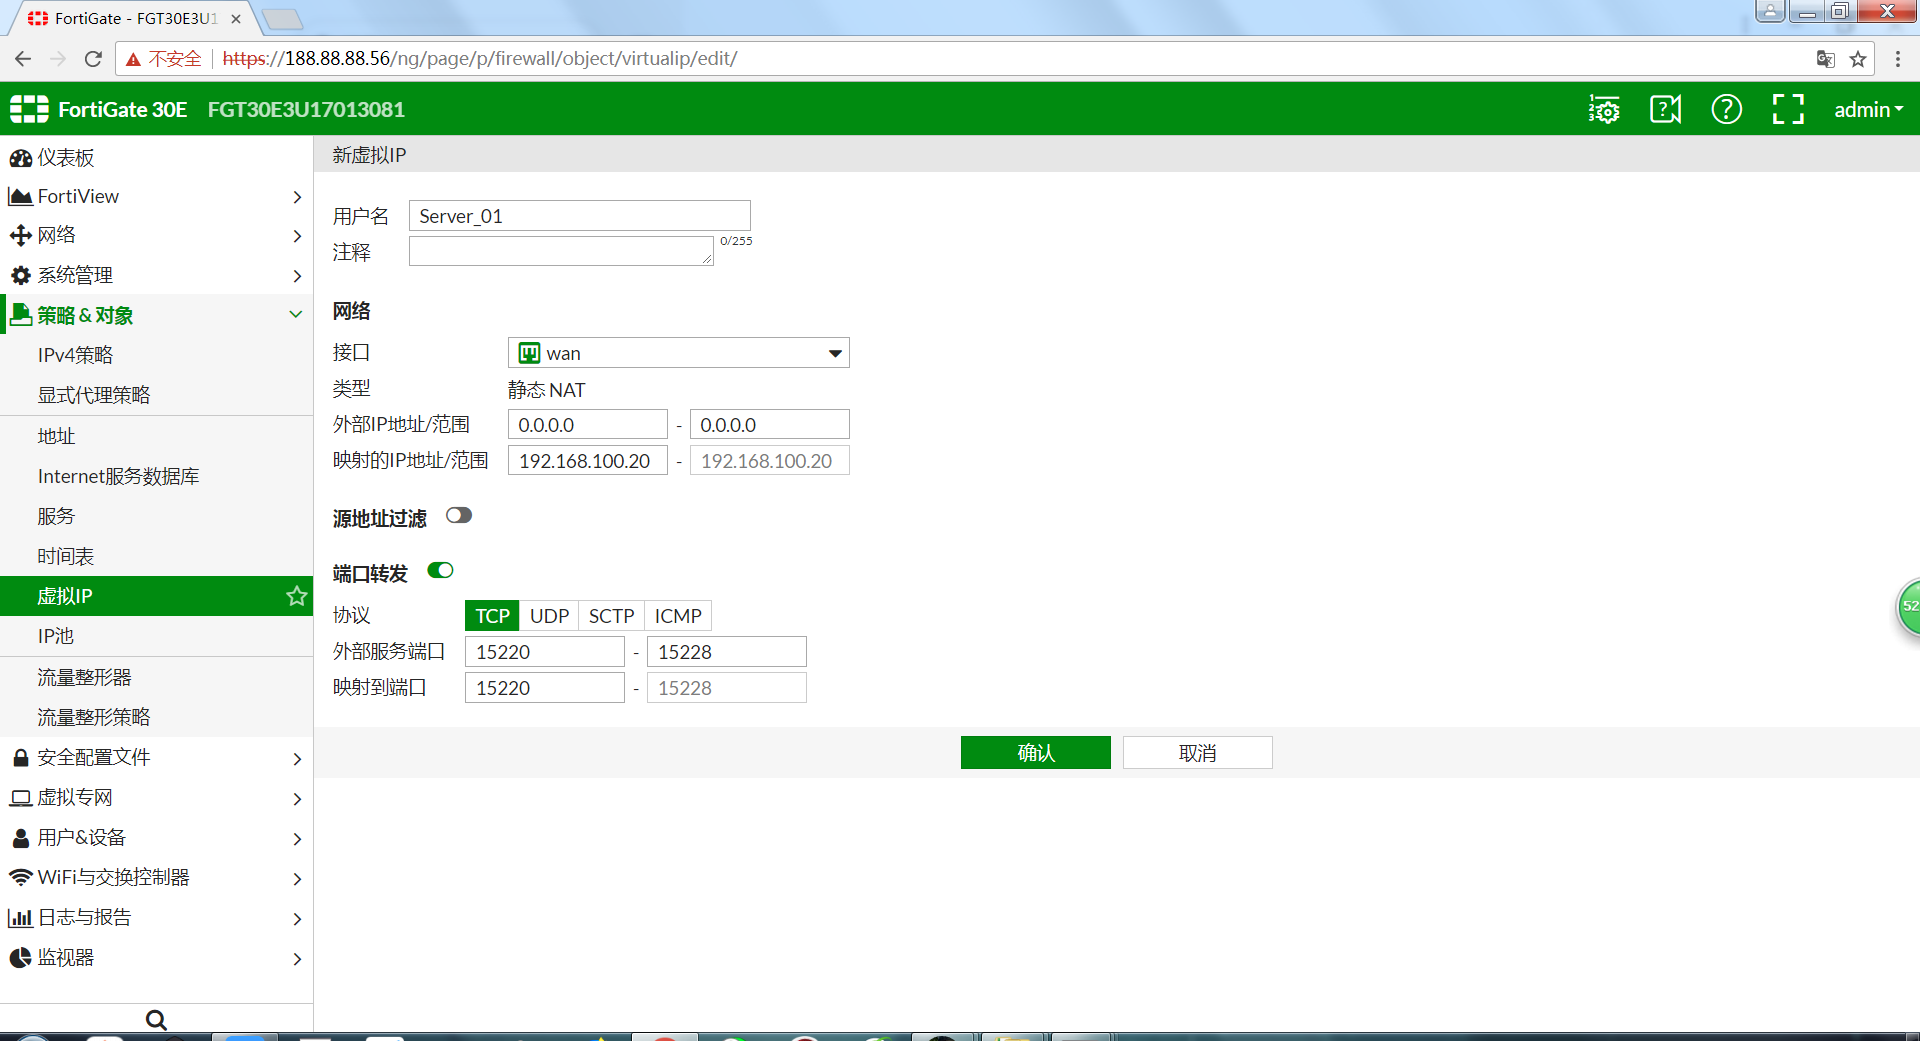Image resolution: width=1920 pixels, height=1041 pixels.
Task: Enable the 源地址过滤 toggle
Action: click(459, 516)
